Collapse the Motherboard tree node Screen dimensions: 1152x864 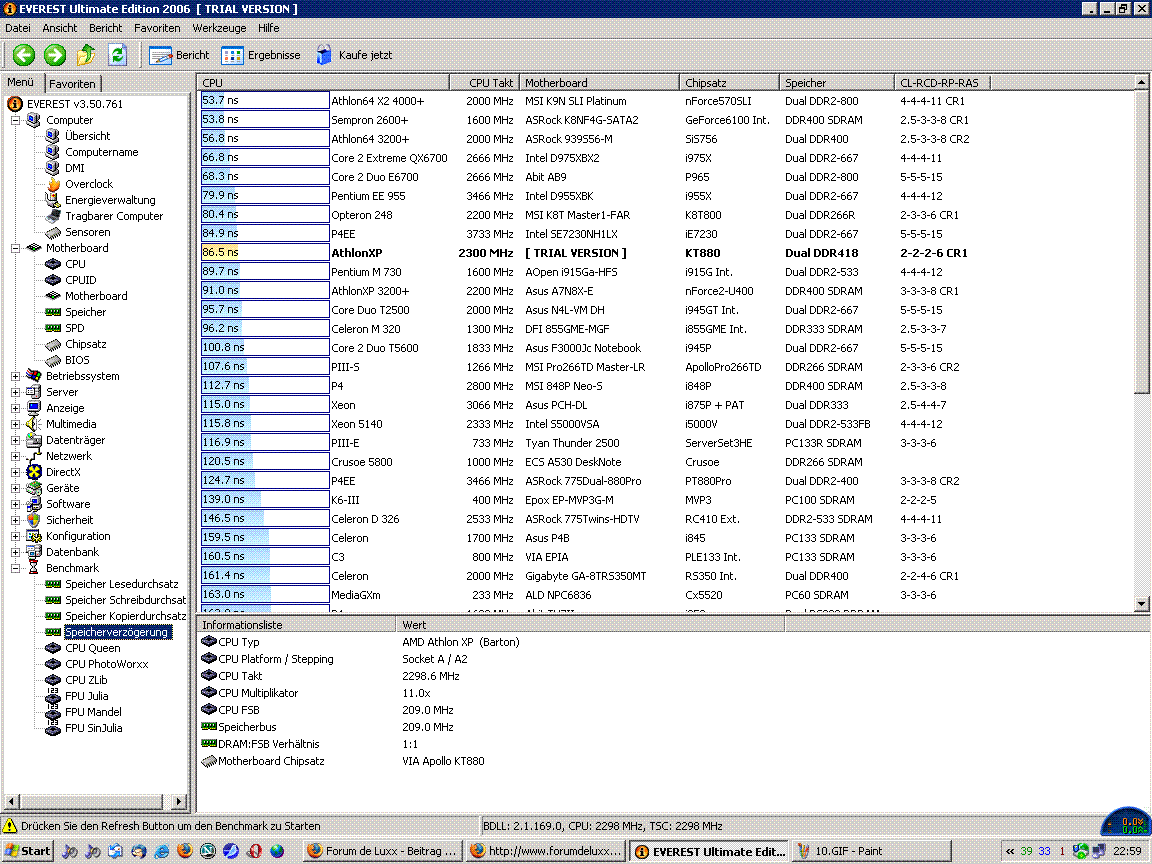point(15,248)
